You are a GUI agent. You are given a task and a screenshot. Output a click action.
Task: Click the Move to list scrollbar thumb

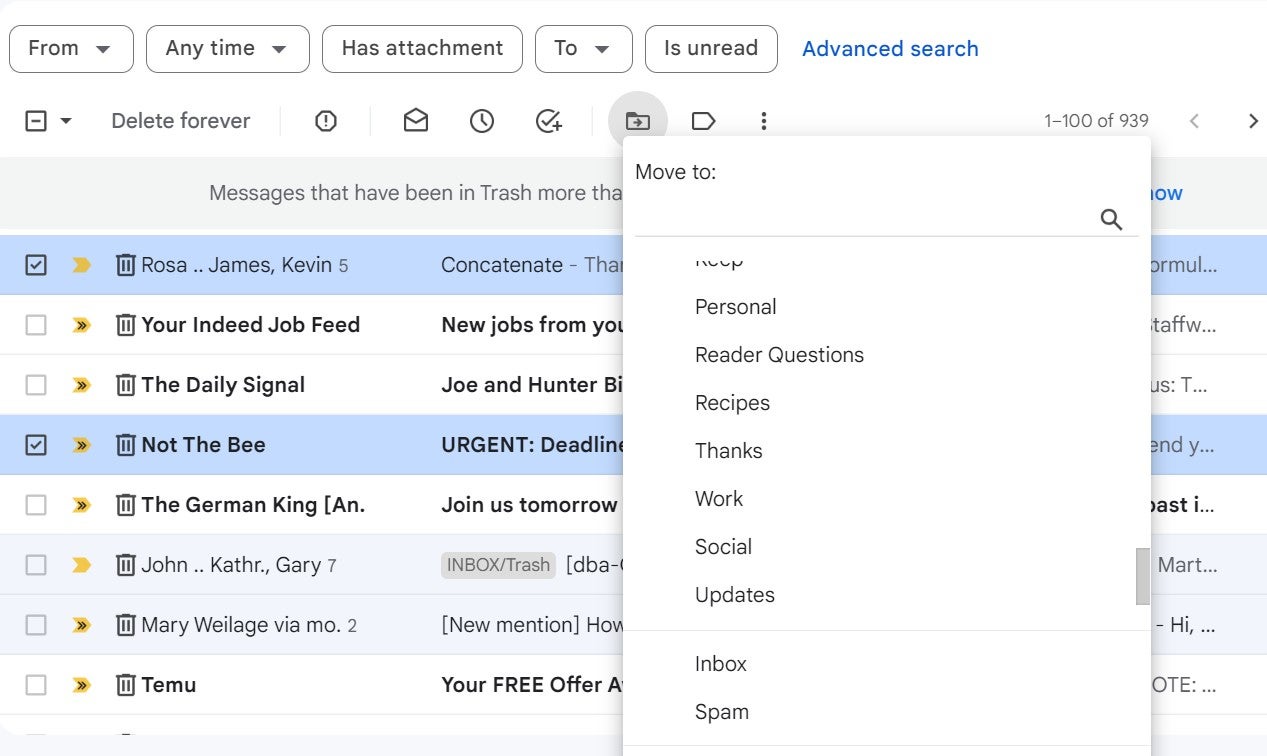tap(1143, 577)
